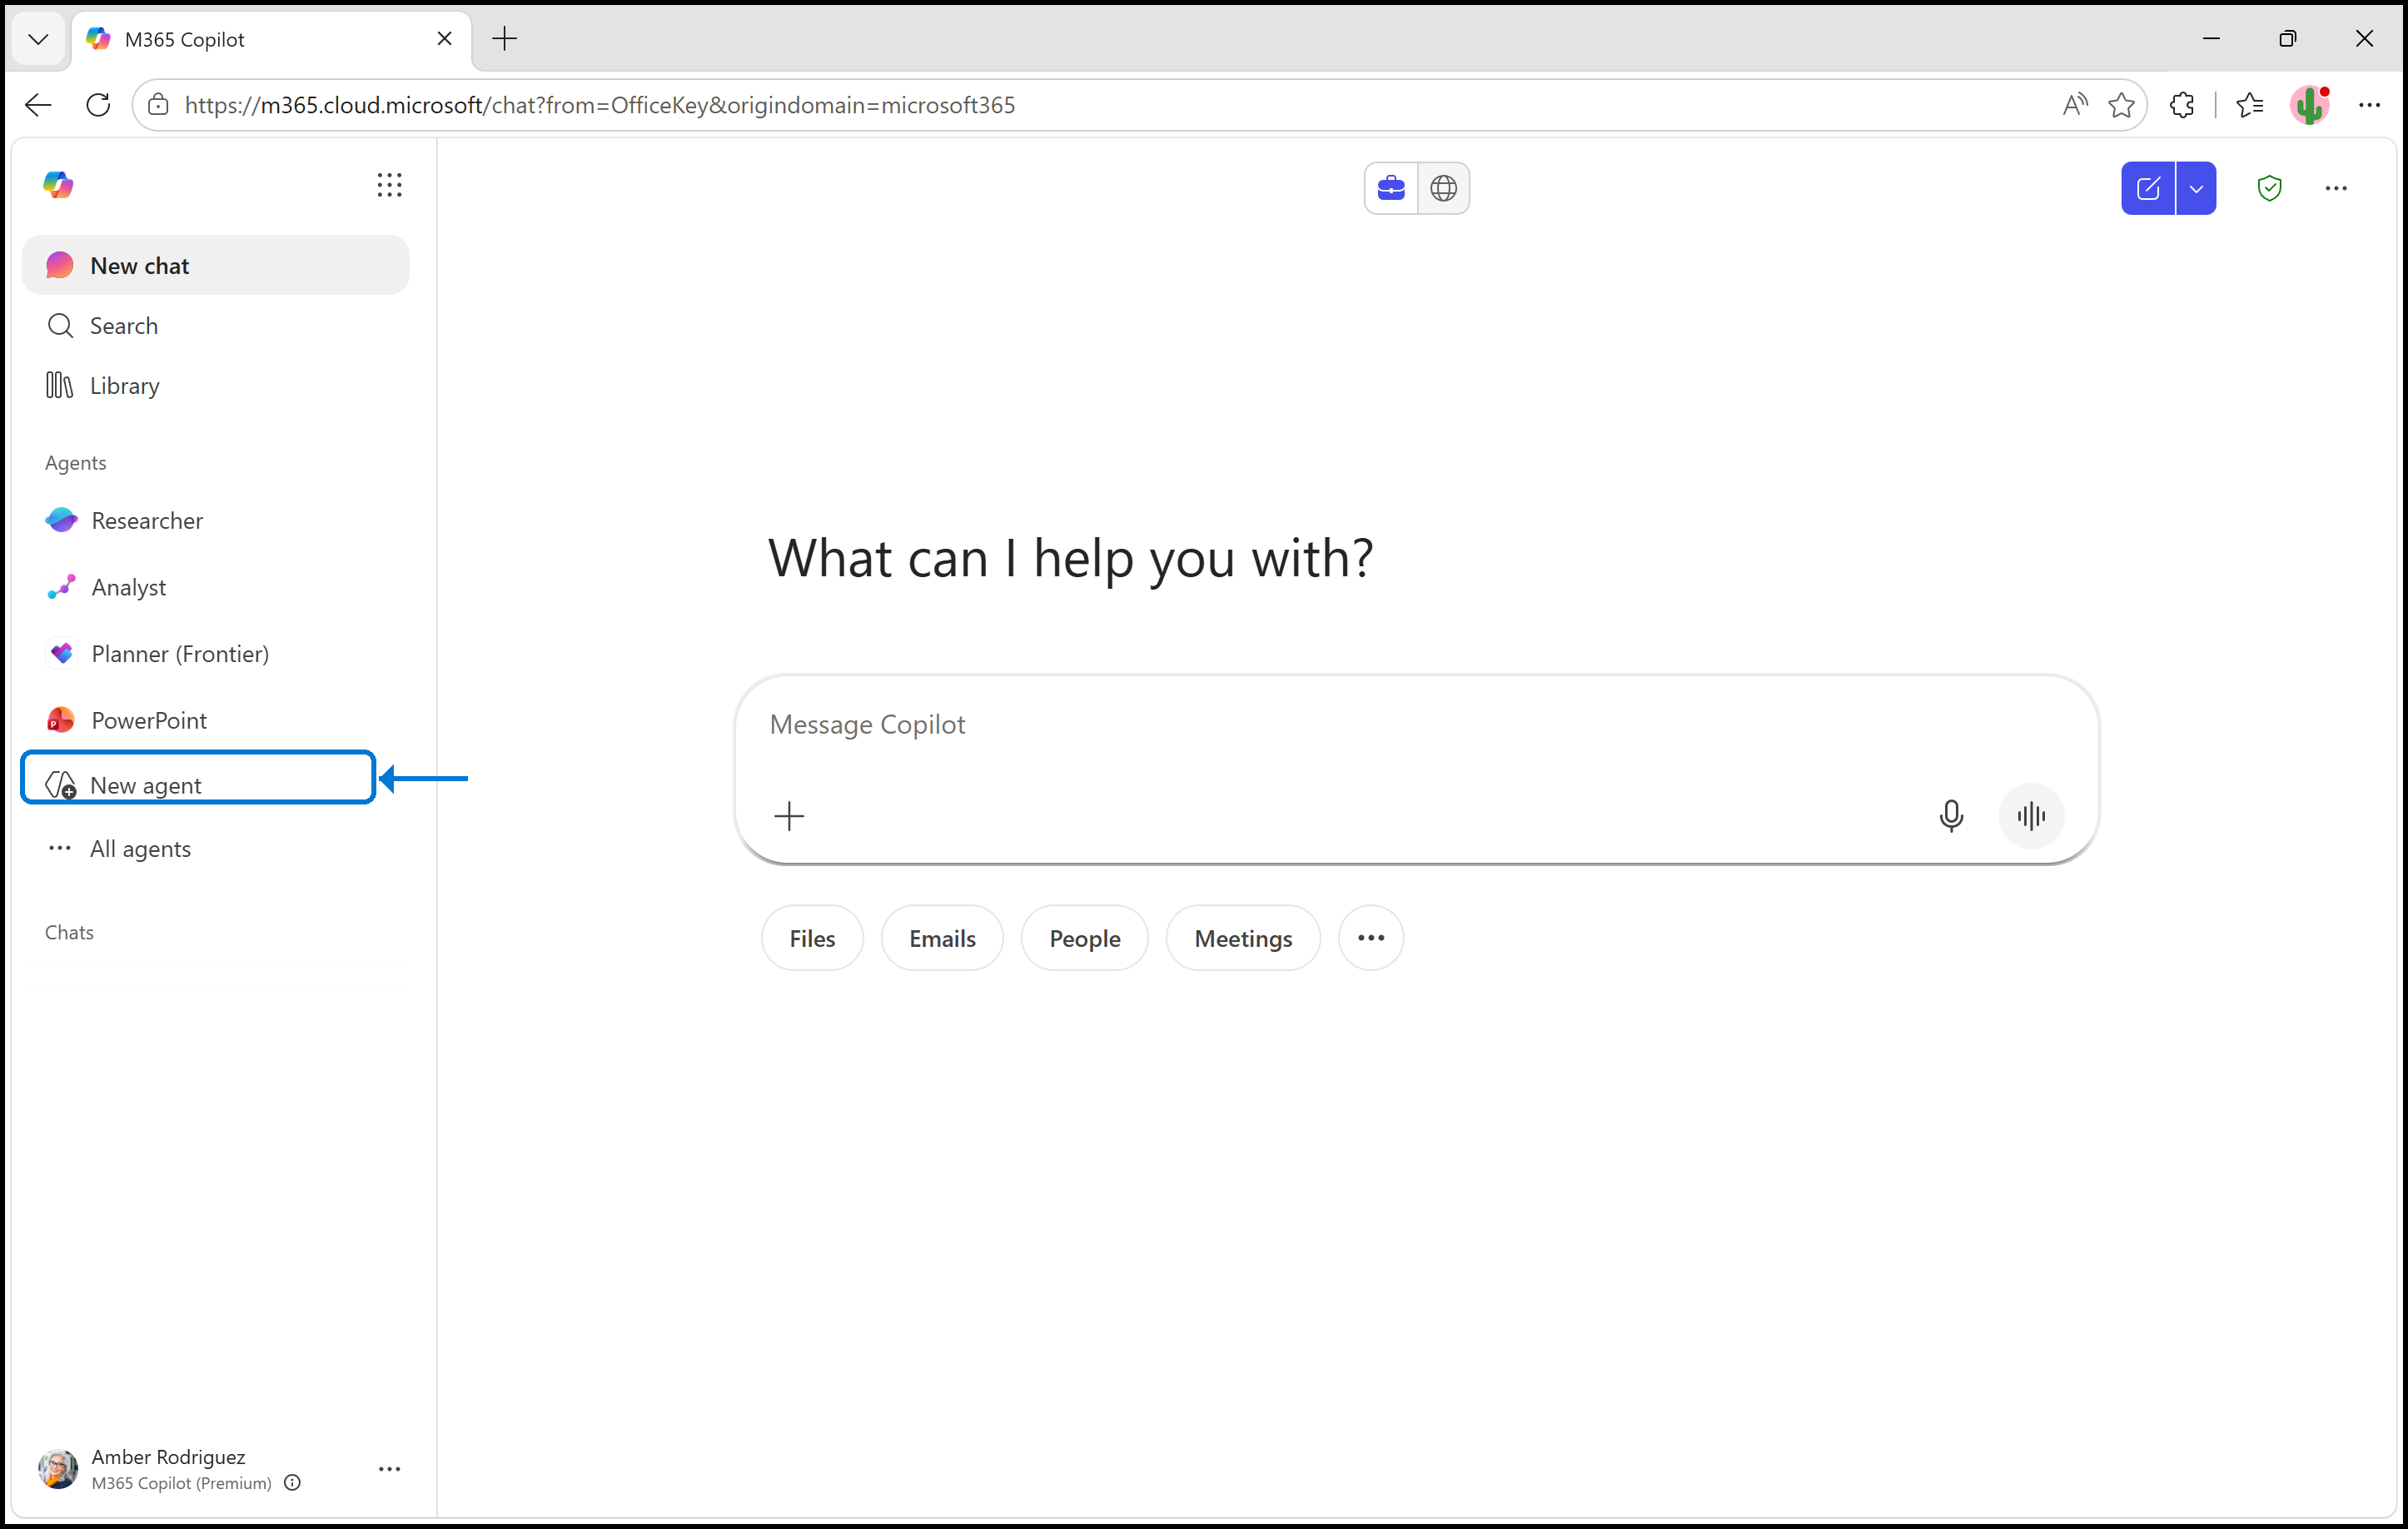Open the Favorites list icon
This screenshot has height=1529, width=2408.
2249,105
